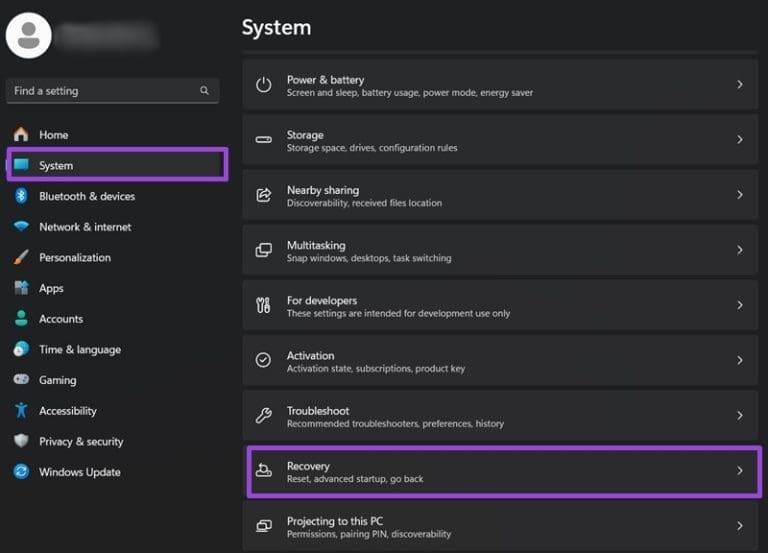The image size is (768, 553).
Task: Open For developers settings title
Action: tap(322, 300)
